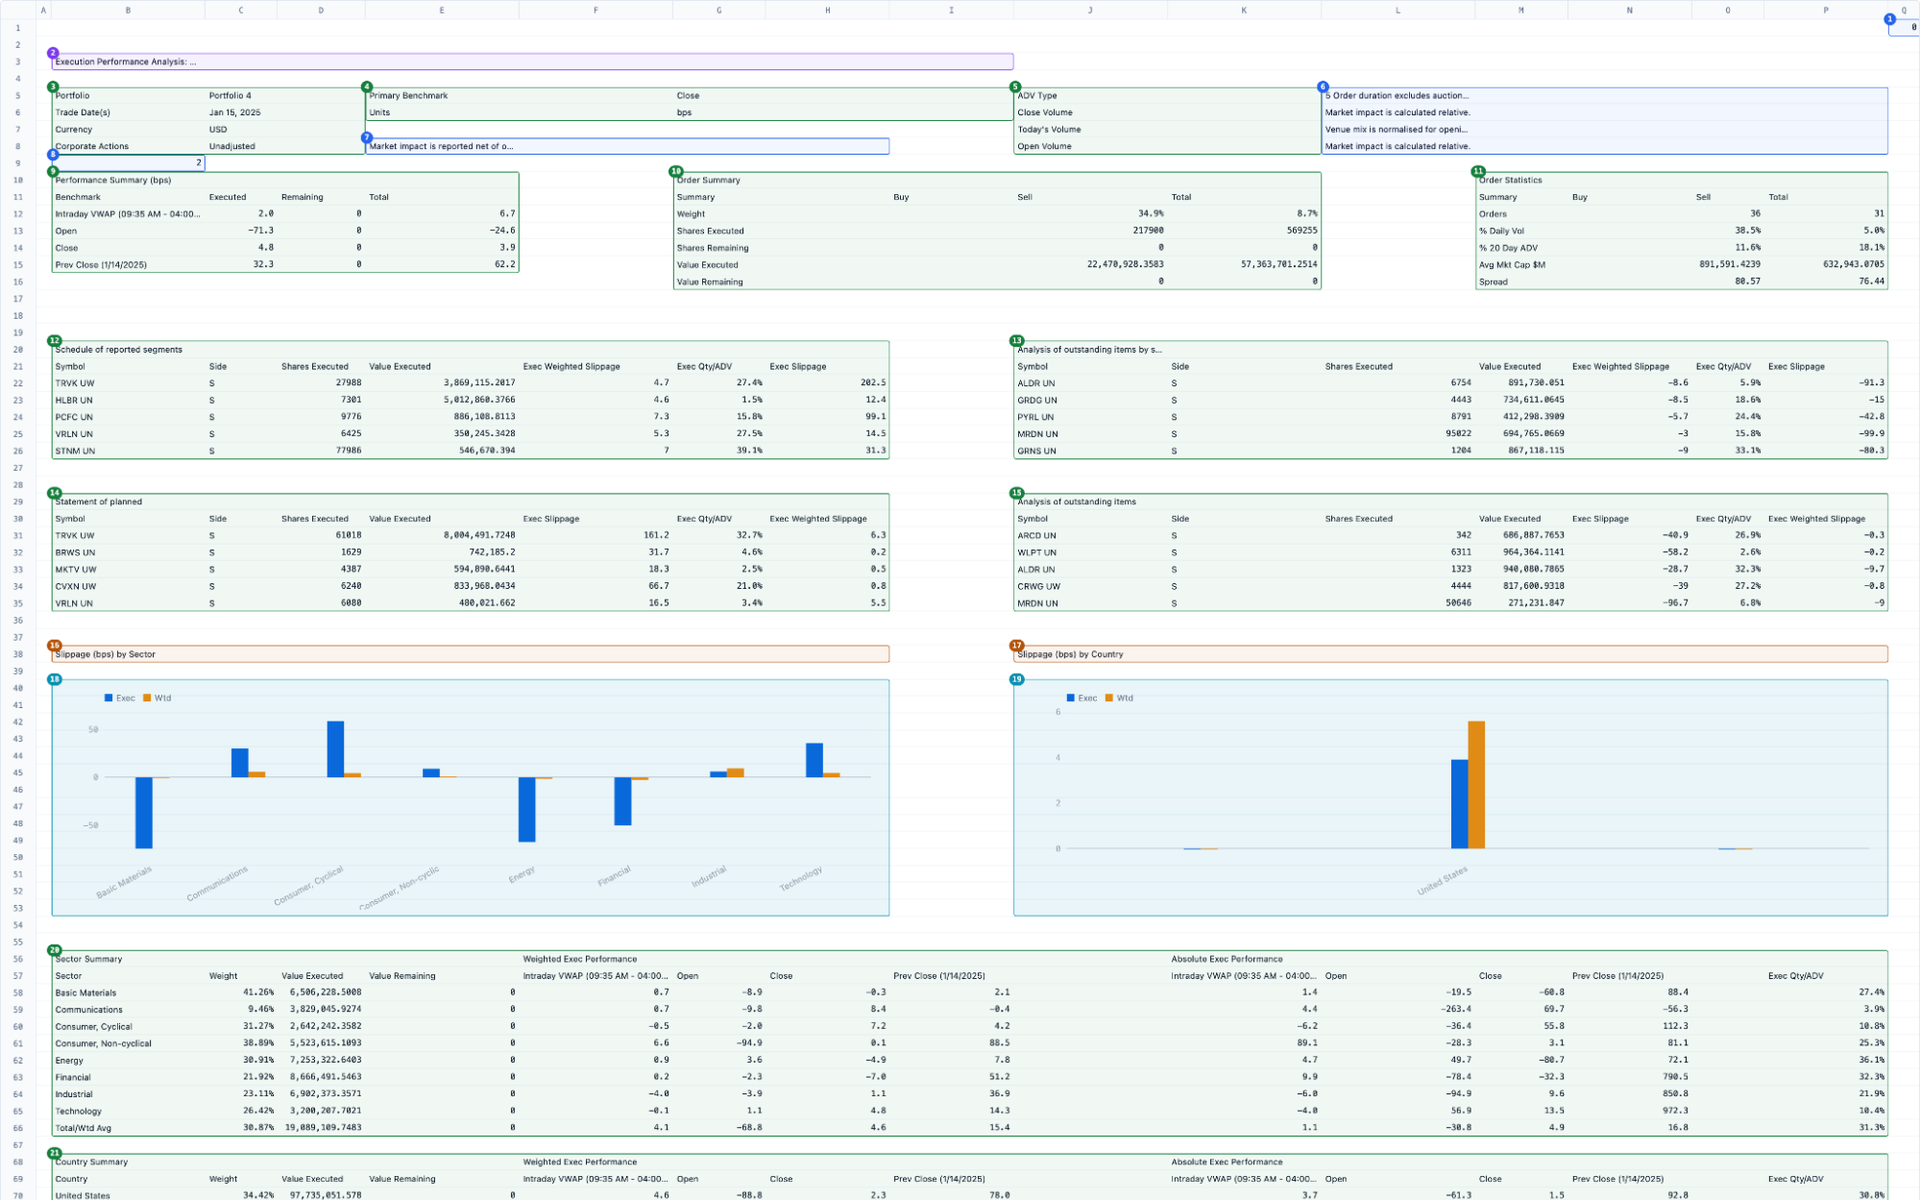
Task: Click the Avg Mkt Cap $M label
Action: pos(1512,265)
